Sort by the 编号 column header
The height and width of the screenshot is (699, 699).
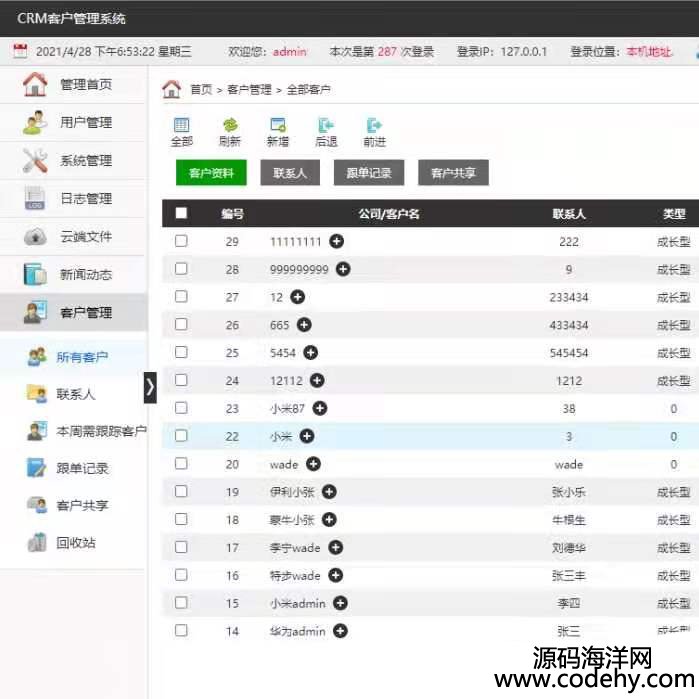[x=232, y=214]
